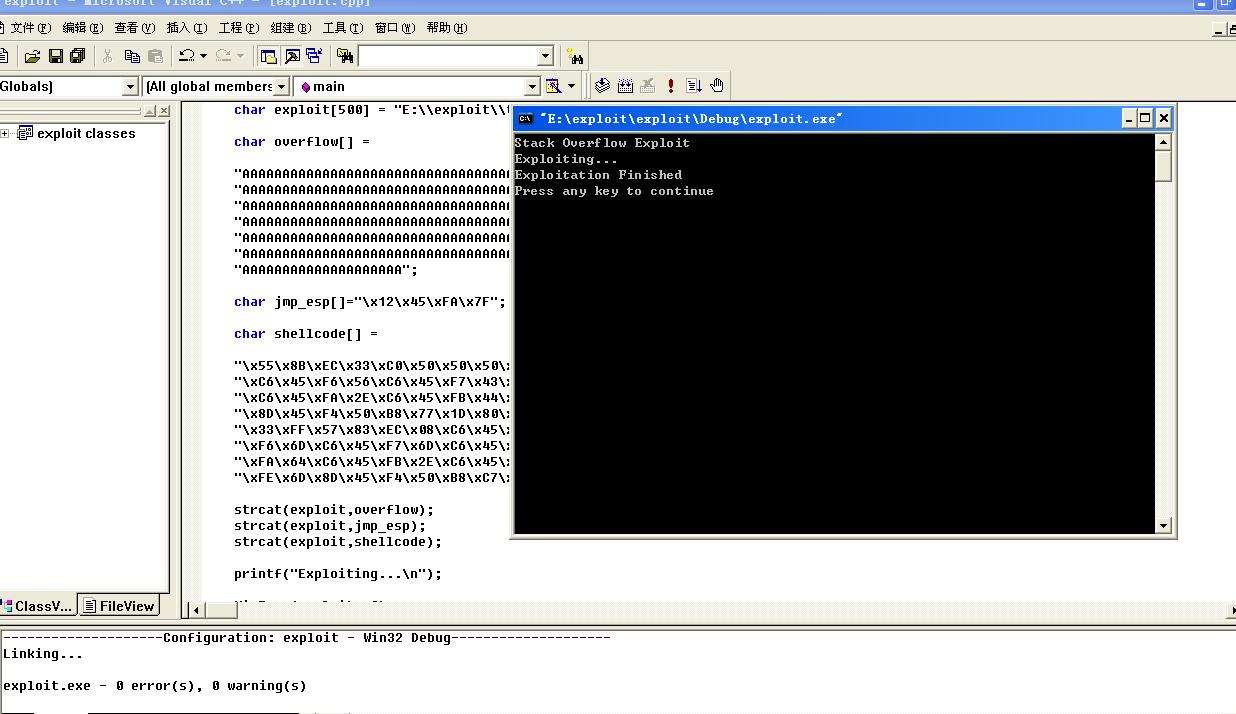This screenshot has width=1236, height=714.
Task: Open the 窗口 (Window) menu
Action: [394, 28]
